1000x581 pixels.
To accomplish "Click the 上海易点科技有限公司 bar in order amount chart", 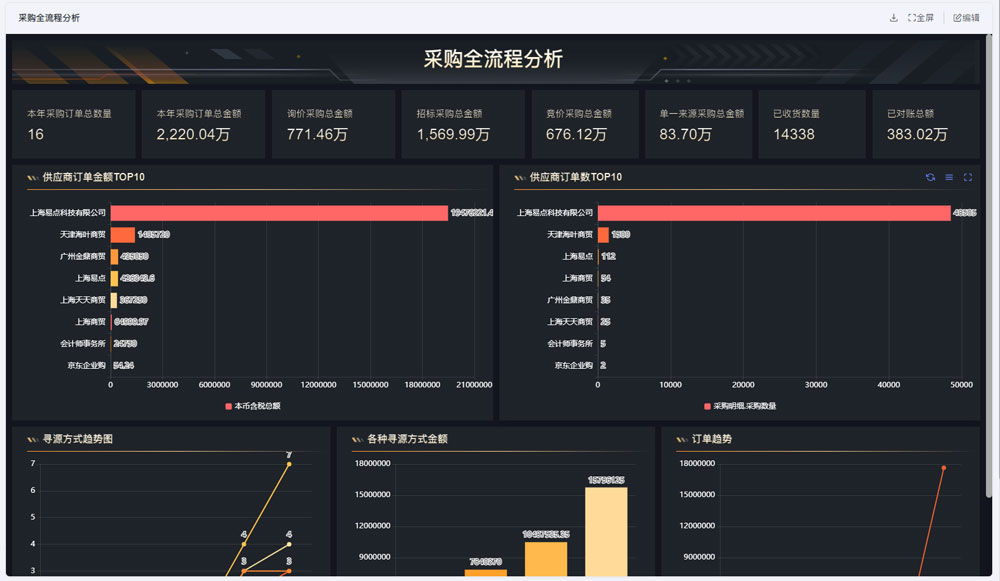I will (278, 213).
